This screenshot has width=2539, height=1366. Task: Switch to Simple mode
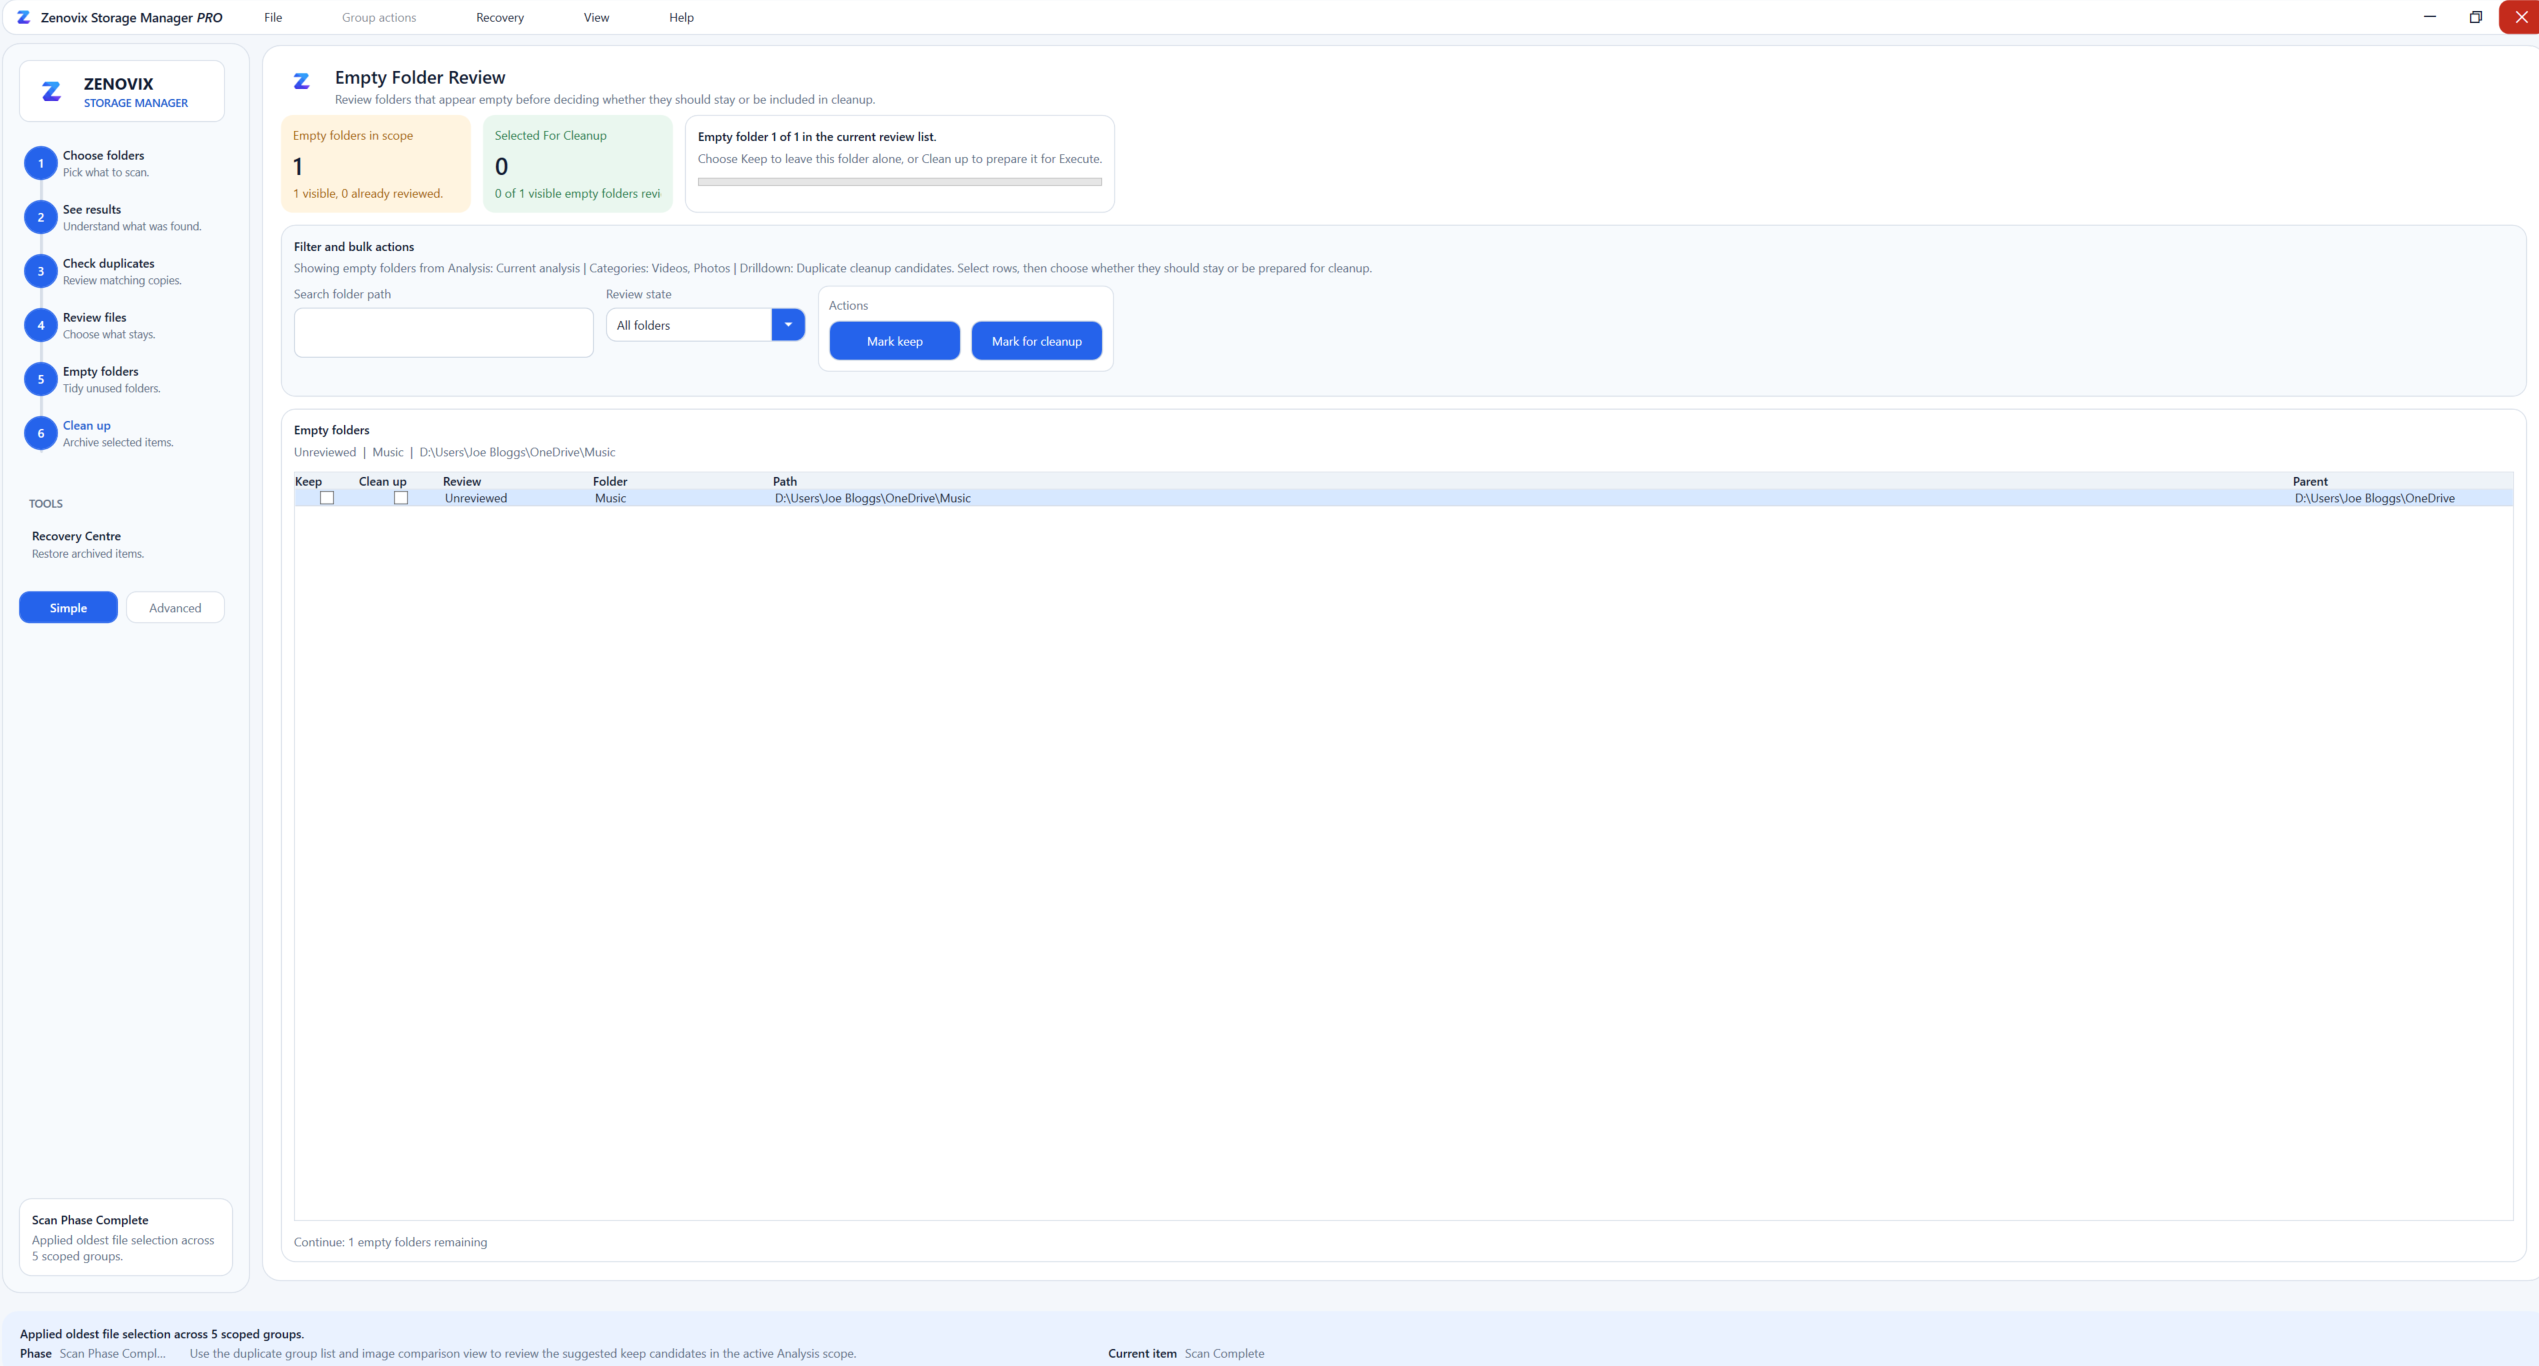click(x=68, y=608)
